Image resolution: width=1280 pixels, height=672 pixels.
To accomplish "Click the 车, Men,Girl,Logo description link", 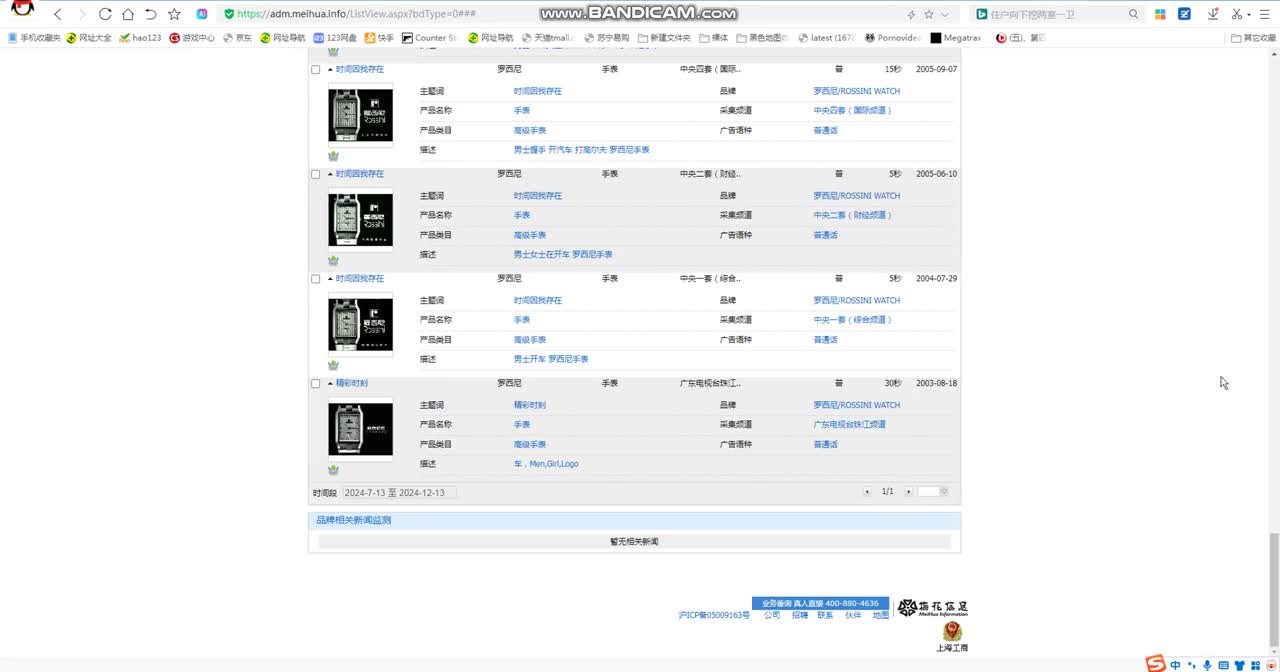I will (x=546, y=464).
